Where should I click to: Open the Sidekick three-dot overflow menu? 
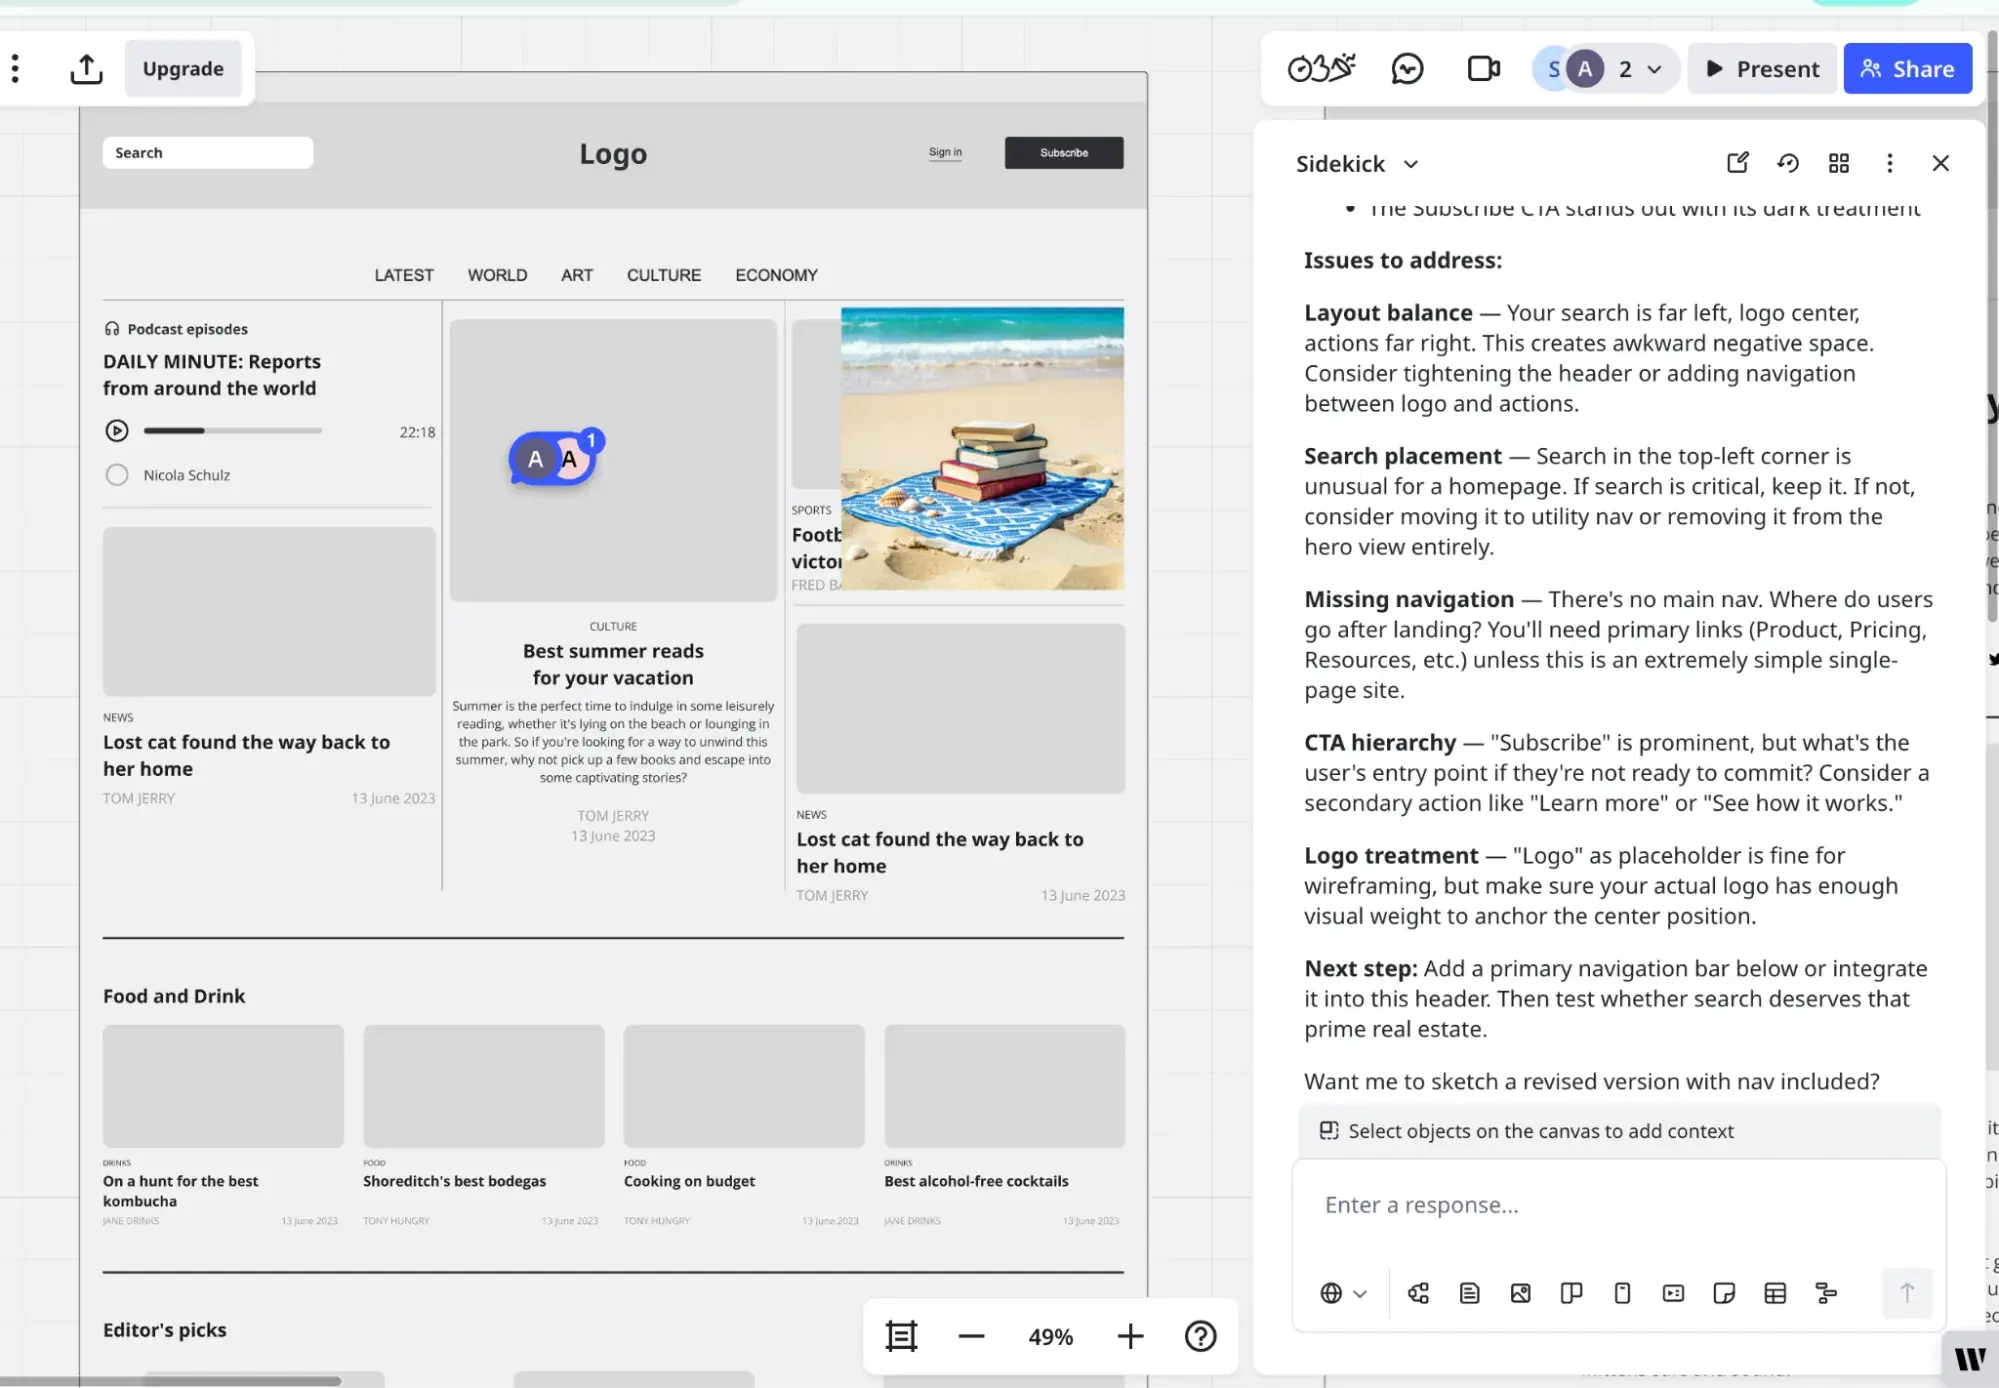click(x=1889, y=162)
